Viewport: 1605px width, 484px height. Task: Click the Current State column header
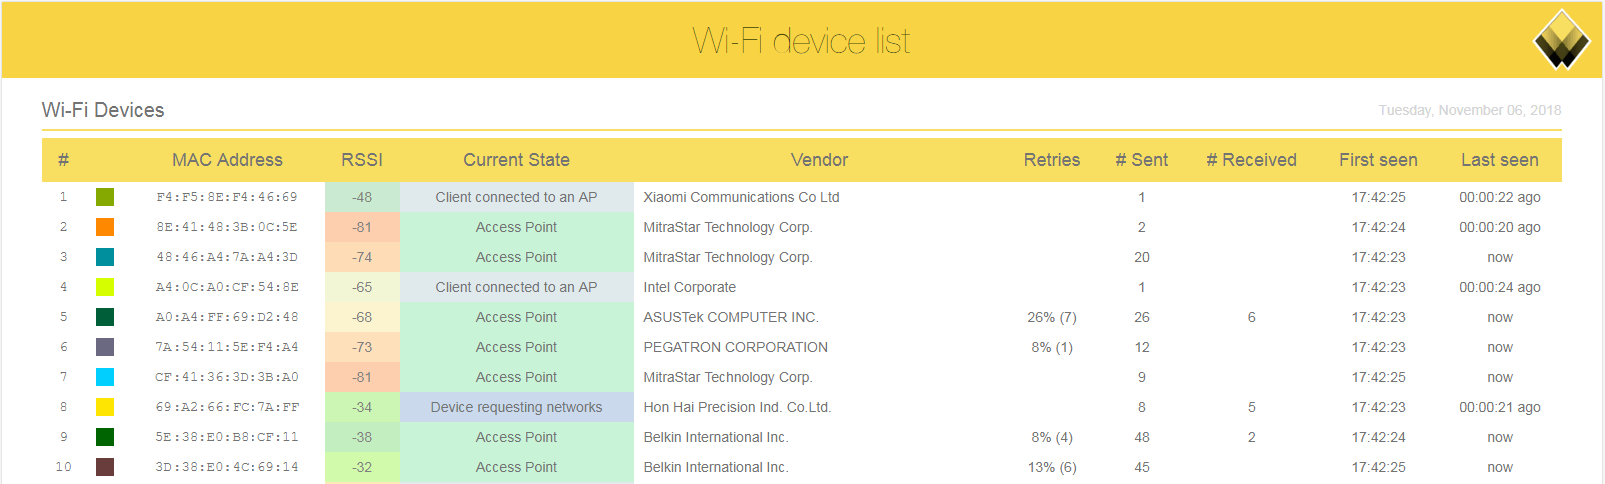pos(516,160)
